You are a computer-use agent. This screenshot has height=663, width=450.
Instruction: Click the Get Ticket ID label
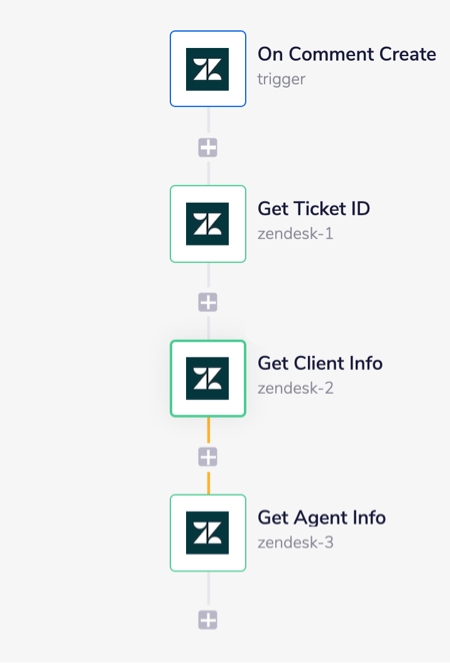click(314, 208)
